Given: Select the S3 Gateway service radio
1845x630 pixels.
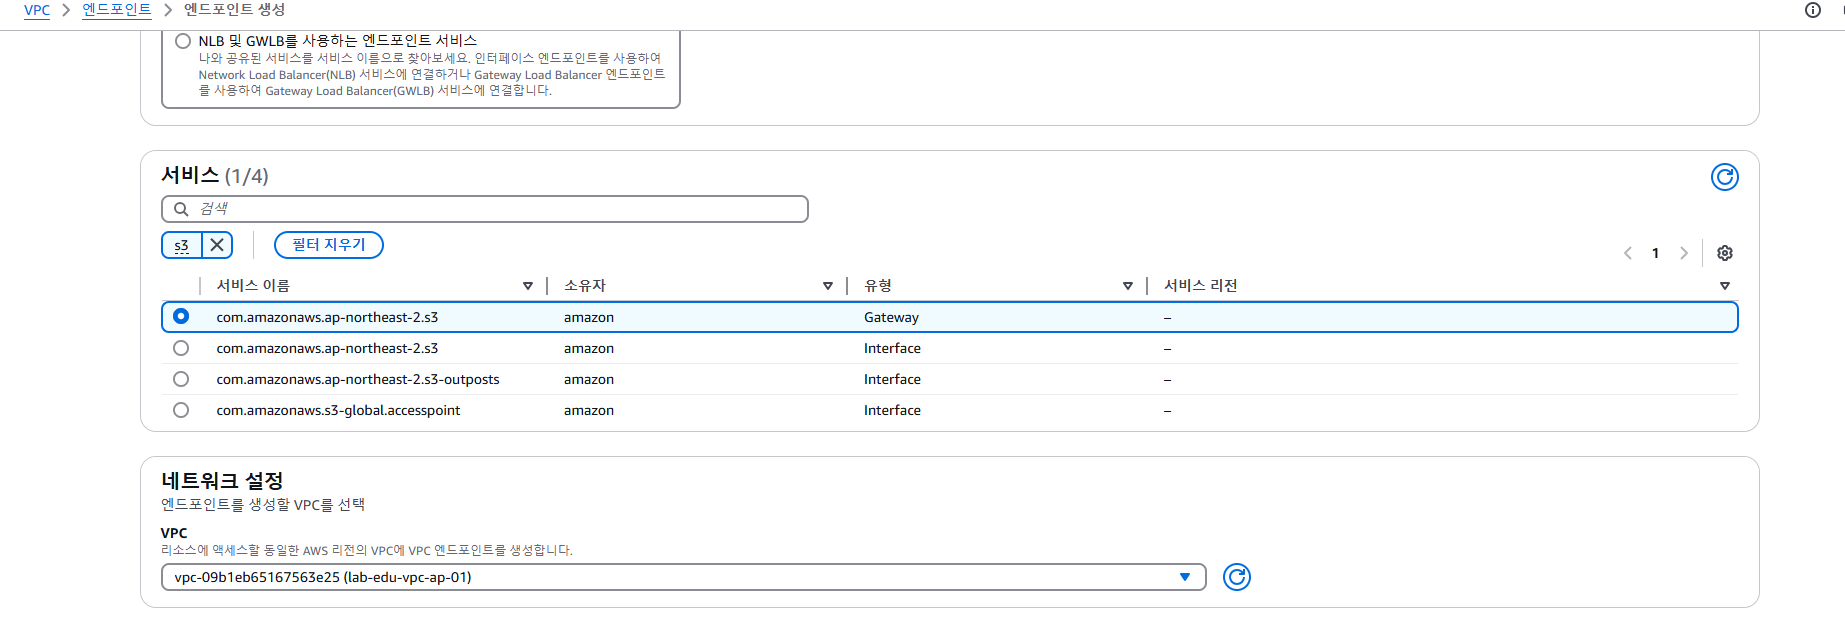Looking at the screenshot, I should coord(181,316).
